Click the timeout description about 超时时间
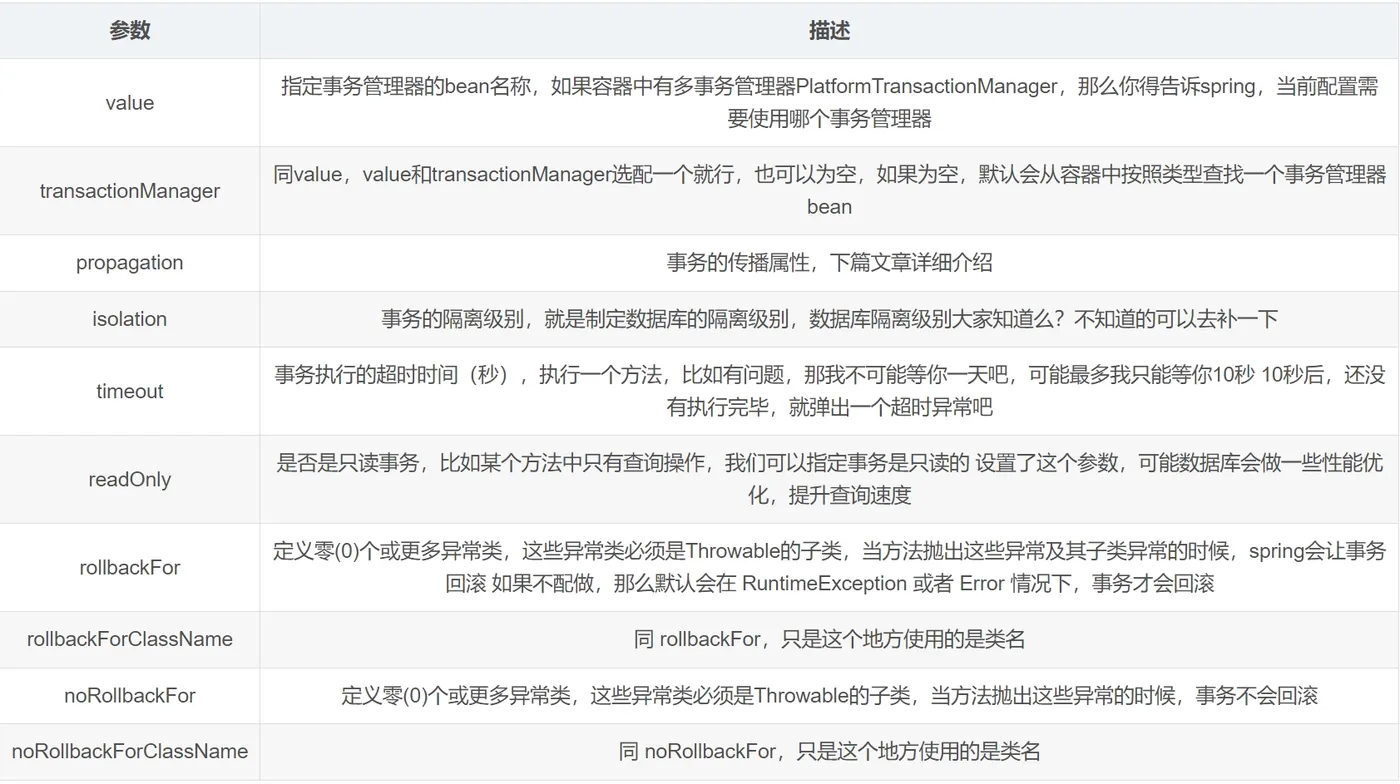 pos(829,391)
